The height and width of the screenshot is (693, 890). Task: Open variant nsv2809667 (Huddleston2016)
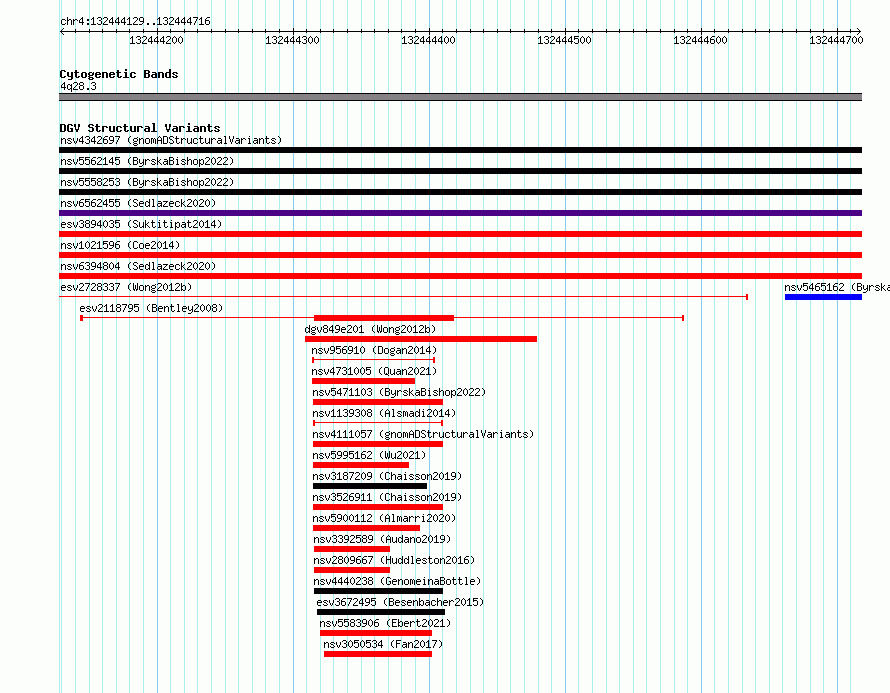394,560
